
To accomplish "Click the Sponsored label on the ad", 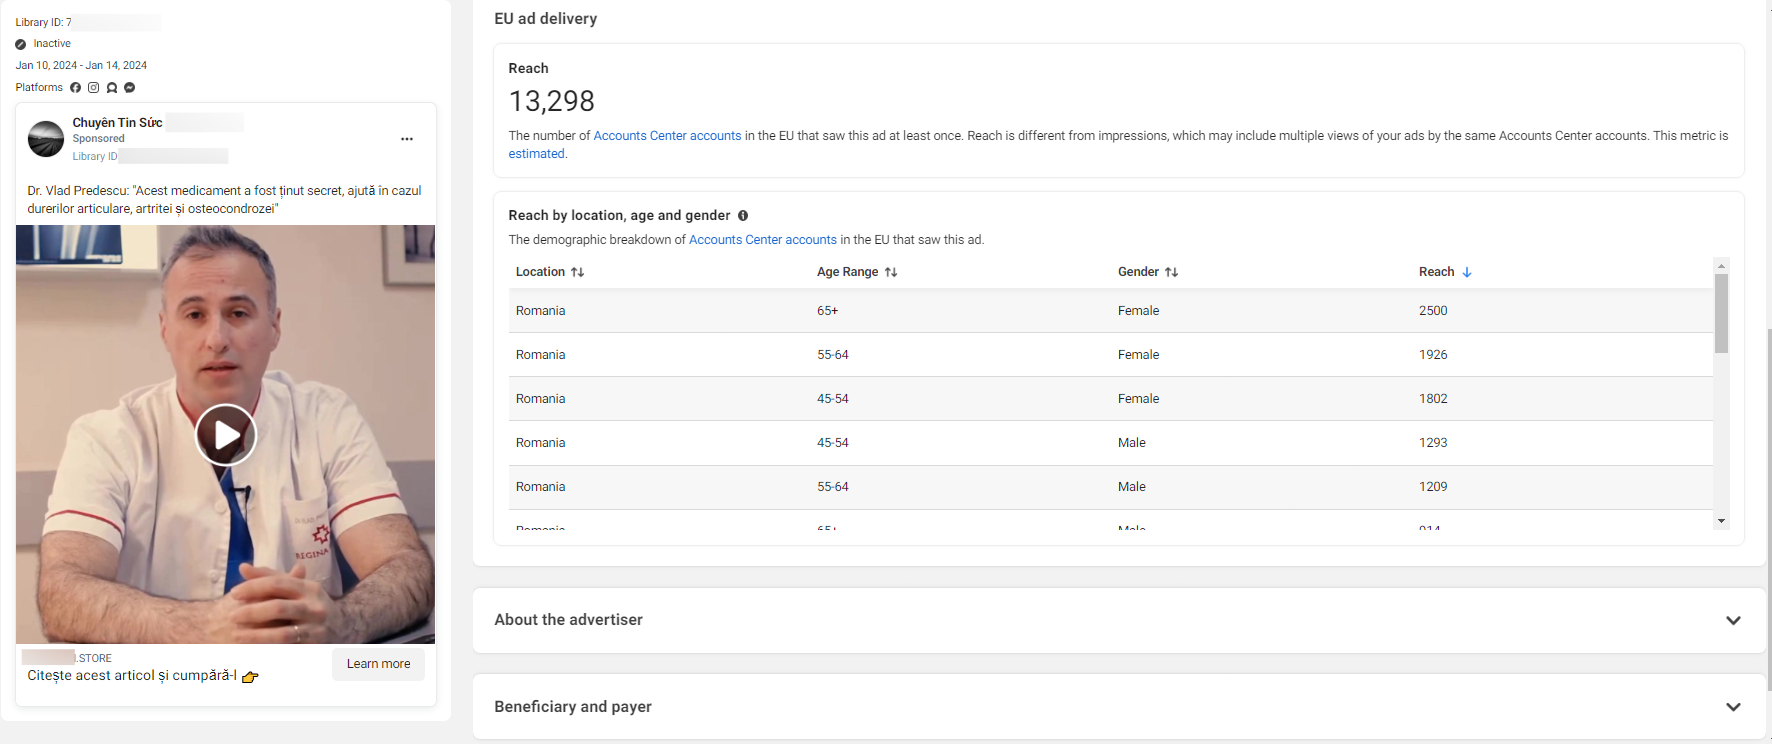I will (98, 139).
